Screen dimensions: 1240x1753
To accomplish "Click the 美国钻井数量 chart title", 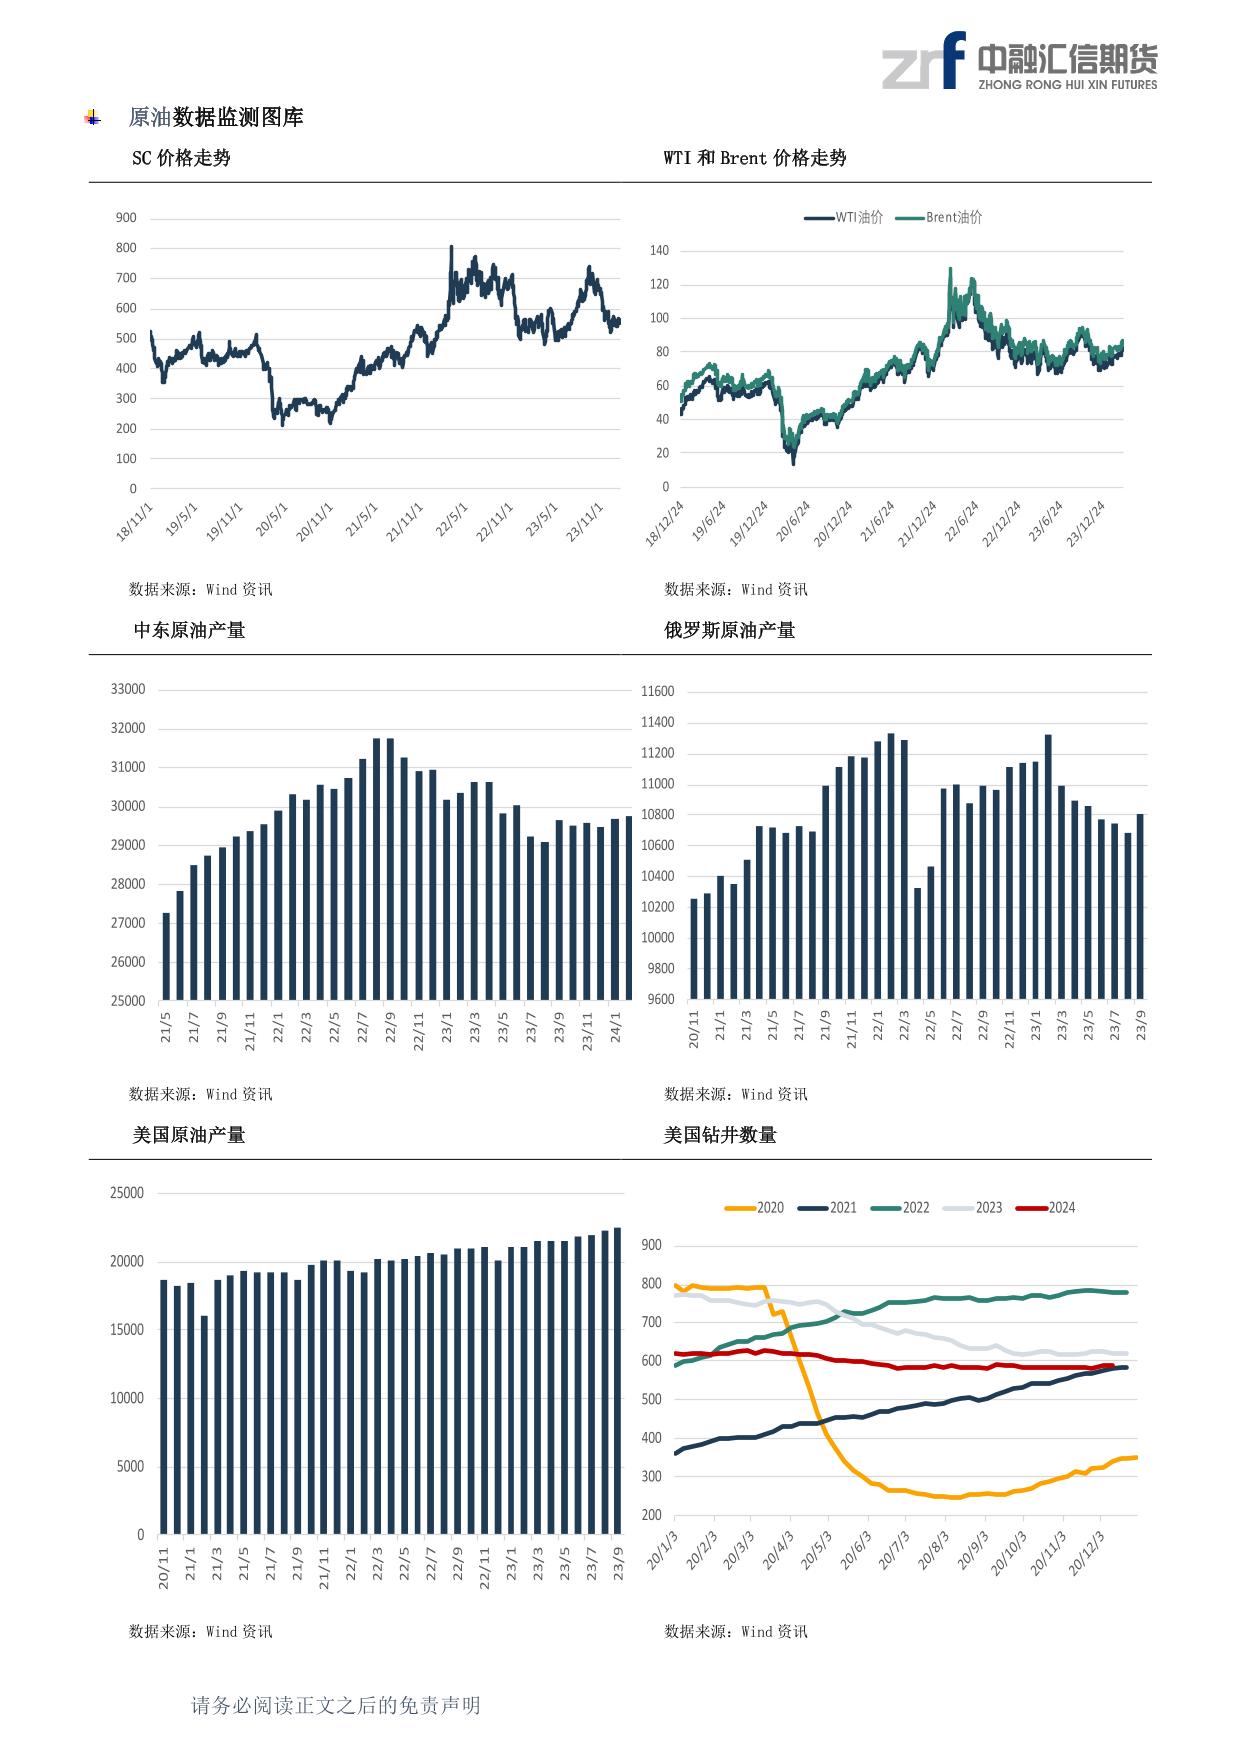I will 720,1135.
